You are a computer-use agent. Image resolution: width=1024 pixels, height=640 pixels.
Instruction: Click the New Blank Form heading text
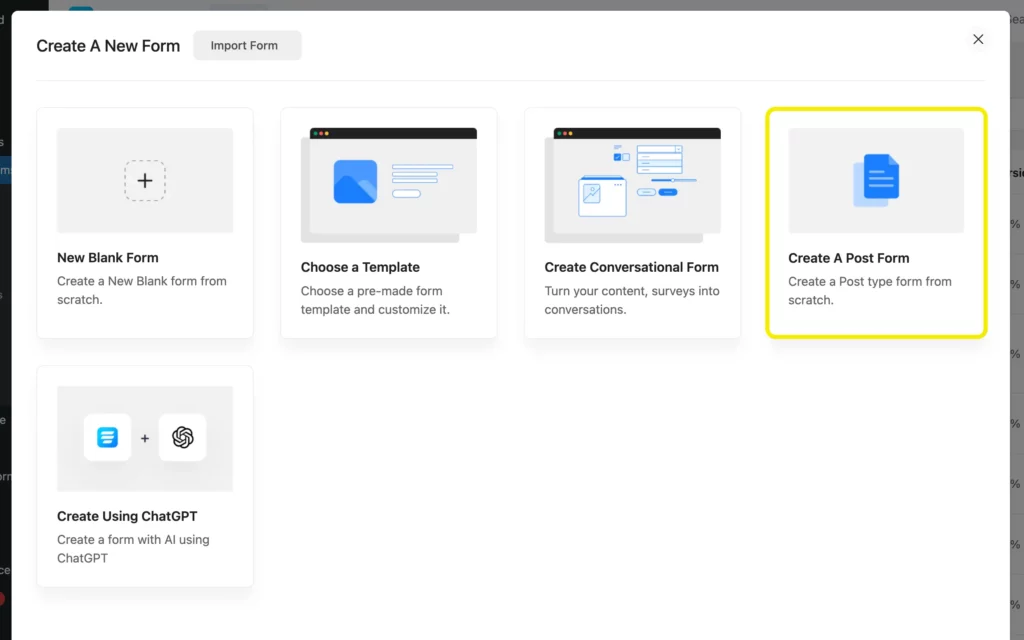(x=107, y=257)
